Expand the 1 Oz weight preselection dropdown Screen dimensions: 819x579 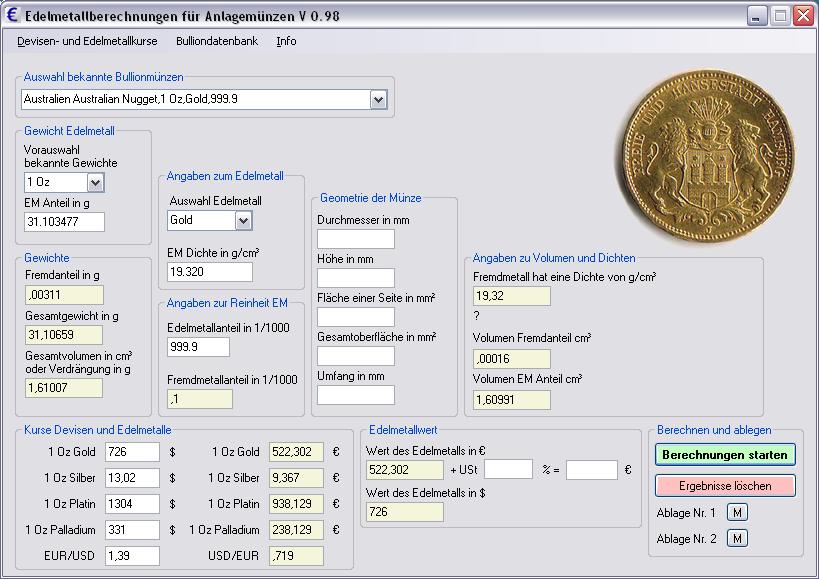click(95, 183)
